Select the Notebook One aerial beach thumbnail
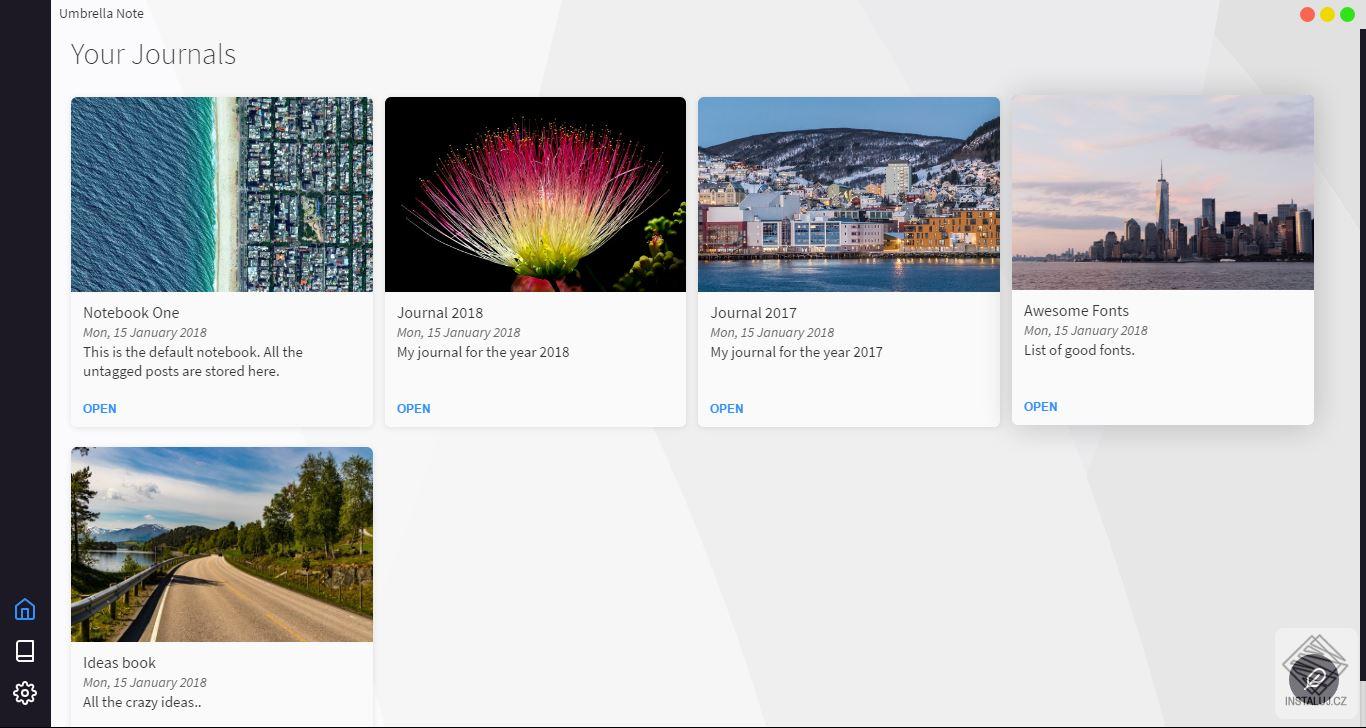The height and width of the screenshot is (728, 1366). point(222,194)
